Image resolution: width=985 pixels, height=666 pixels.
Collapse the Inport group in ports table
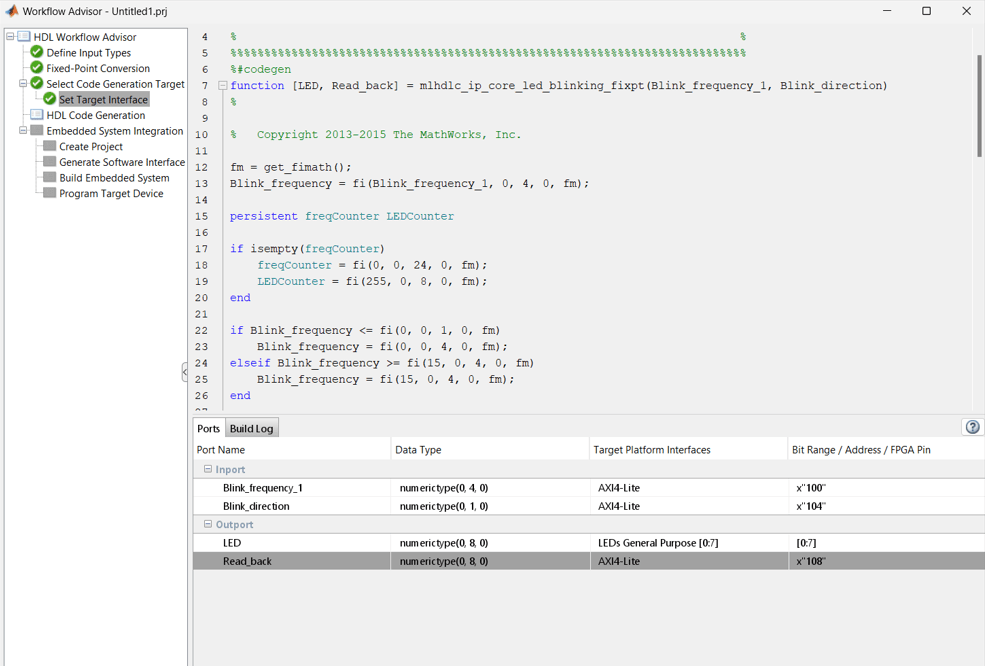[x=208, y=469]
